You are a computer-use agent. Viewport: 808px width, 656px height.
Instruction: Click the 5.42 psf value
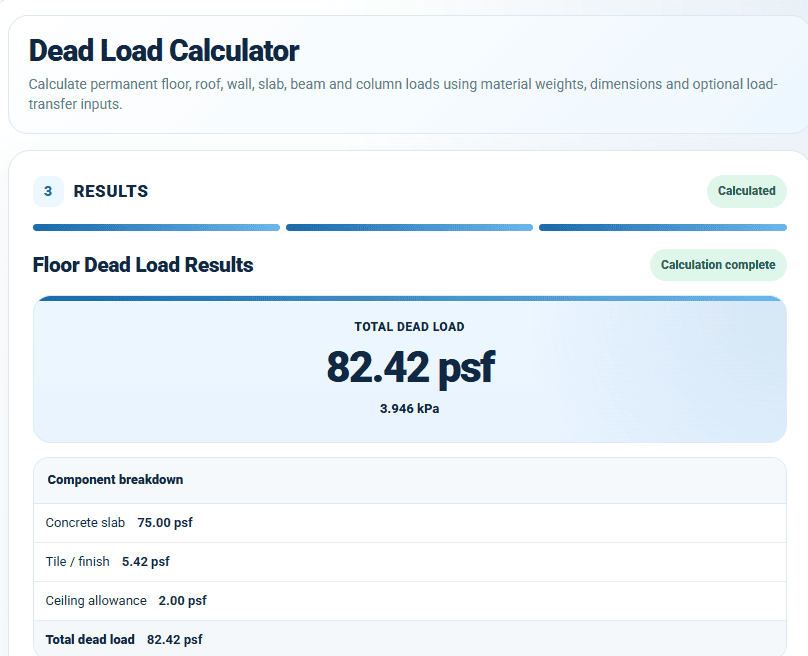point(145,562)
